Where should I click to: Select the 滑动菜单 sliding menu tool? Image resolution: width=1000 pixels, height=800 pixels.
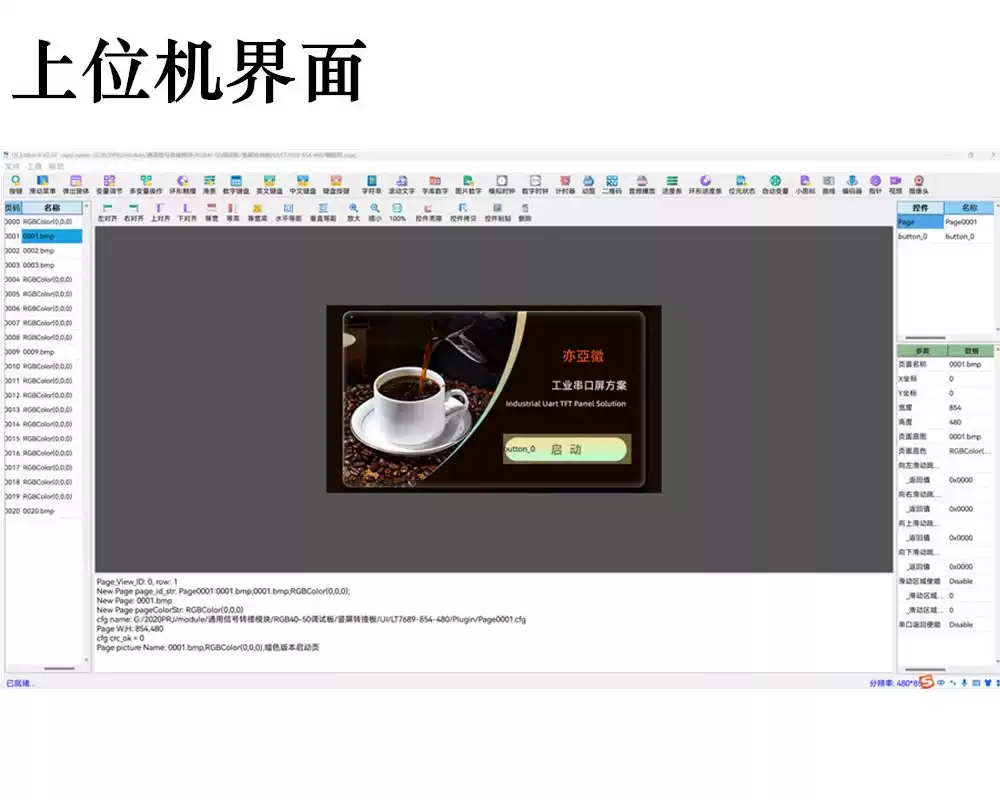[42, 184]
